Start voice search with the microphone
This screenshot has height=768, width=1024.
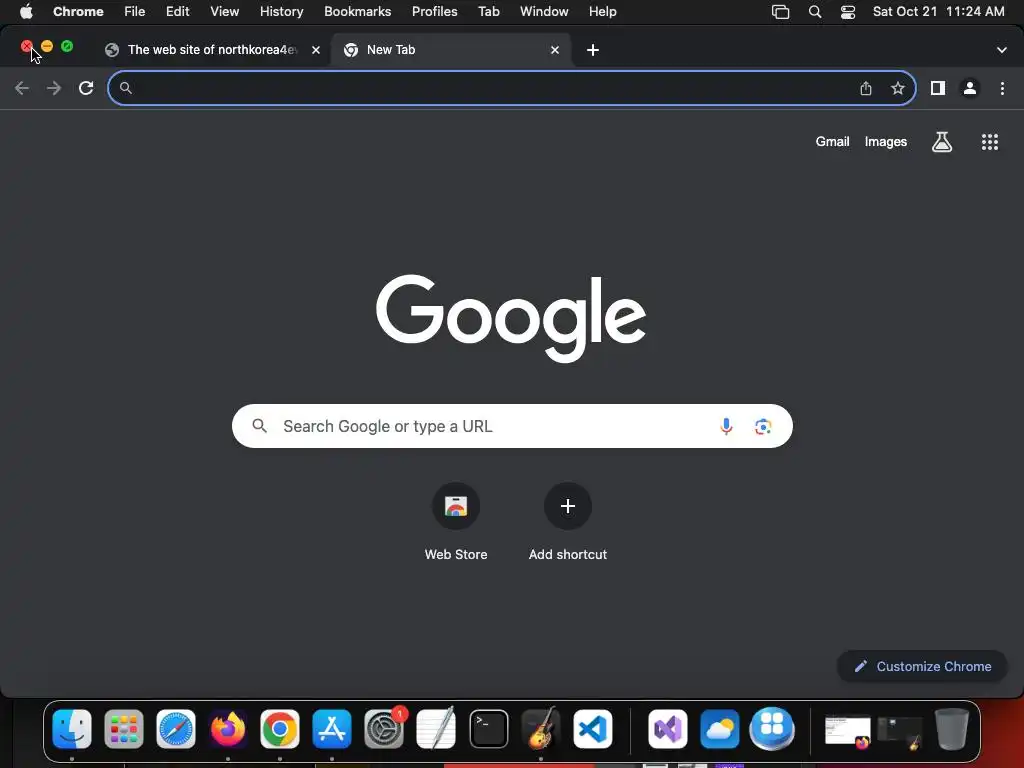click(726, 426)
